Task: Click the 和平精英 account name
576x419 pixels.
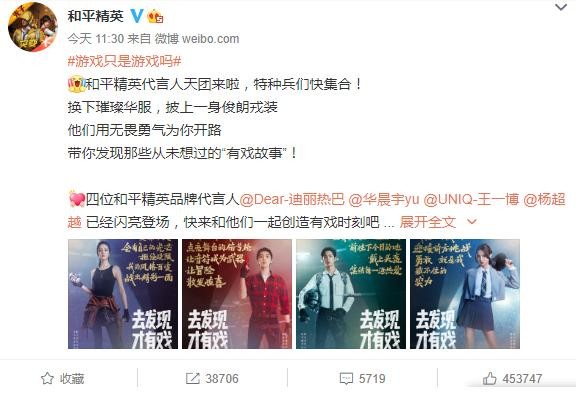Action: [x=96, y=16]
